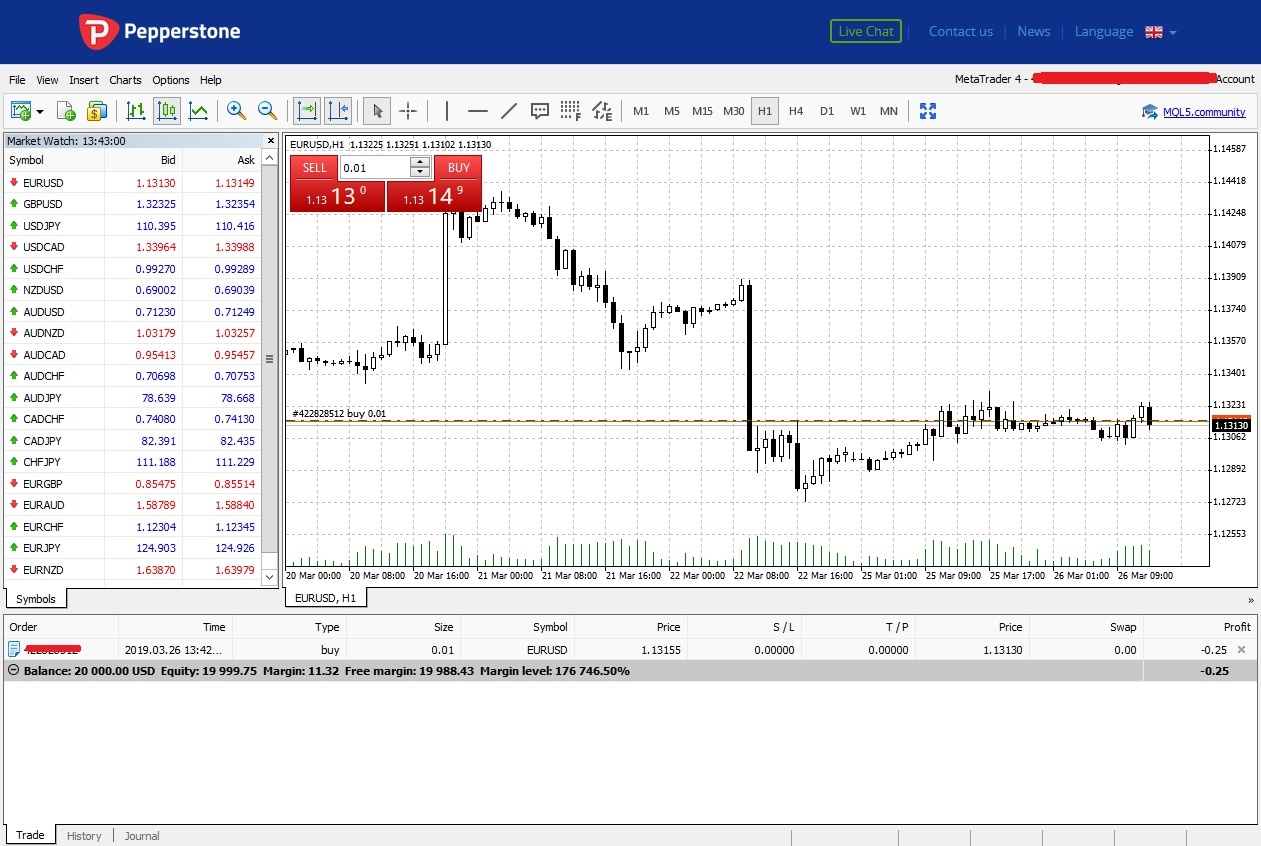1261x846 pixels.
Task: Open full screen chart mode
Action: tap(927, 111)
